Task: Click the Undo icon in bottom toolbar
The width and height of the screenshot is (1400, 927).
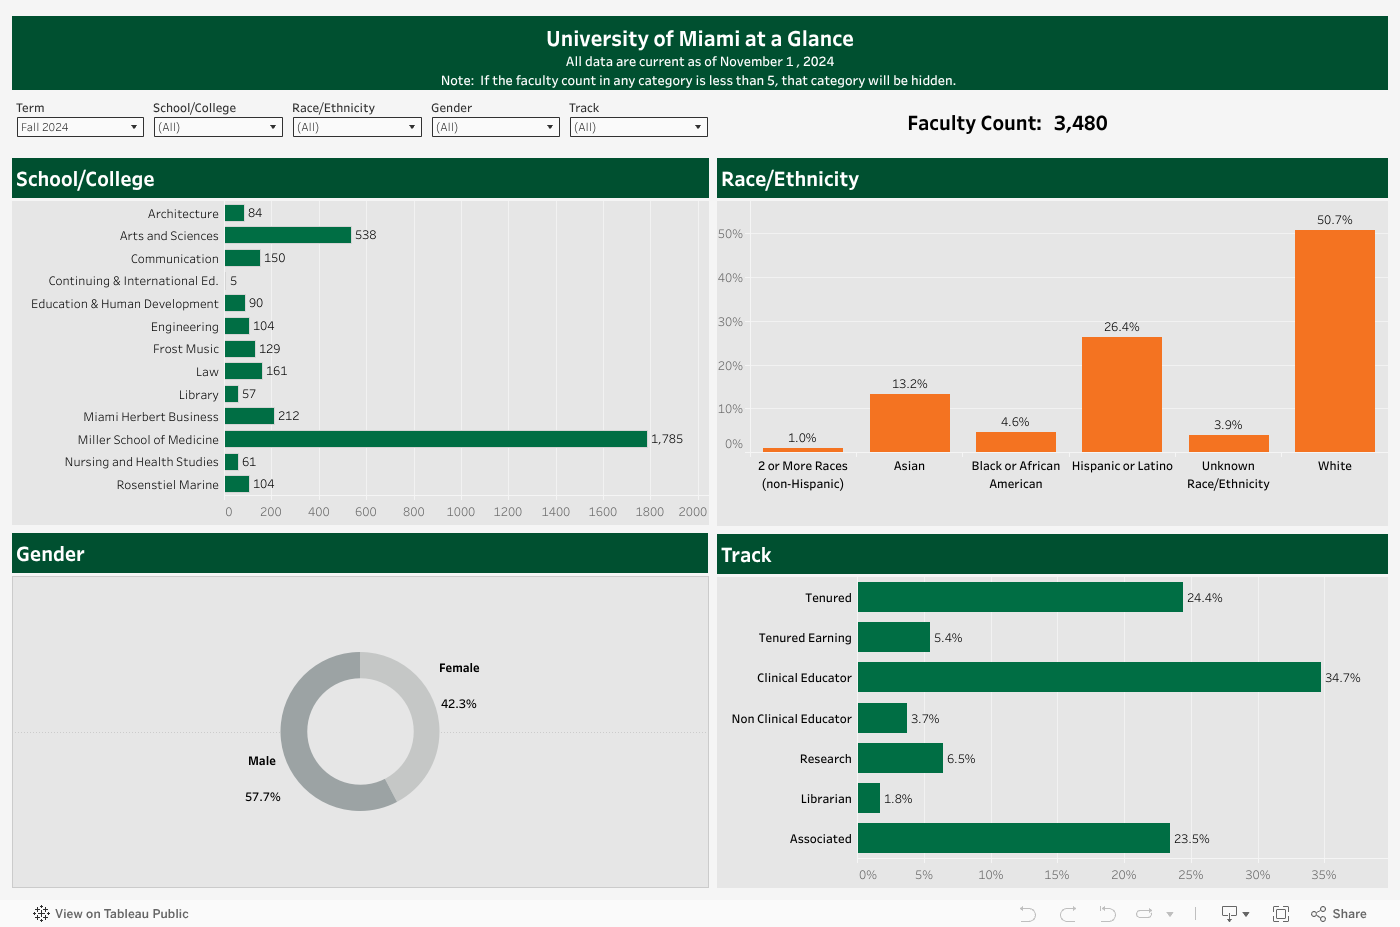Action: [1027, 914]
